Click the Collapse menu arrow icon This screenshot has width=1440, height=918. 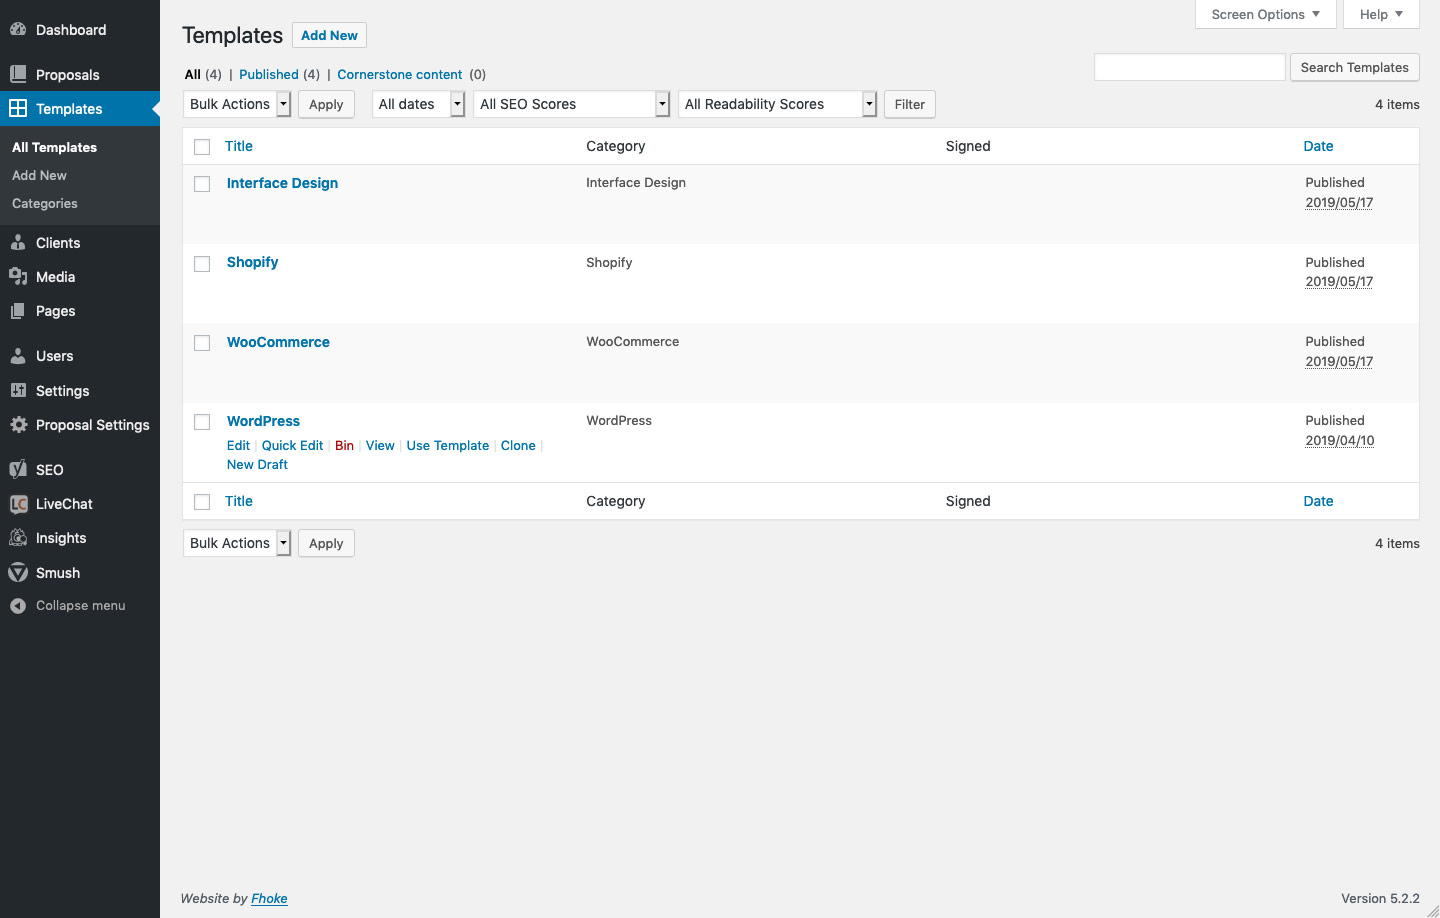[x=18, y=606]
